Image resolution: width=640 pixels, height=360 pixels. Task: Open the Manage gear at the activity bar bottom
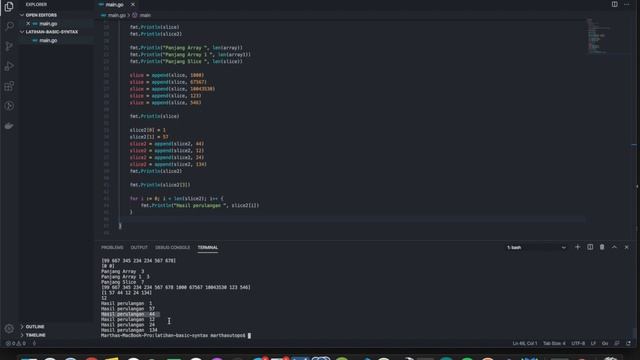click(9, 329)
